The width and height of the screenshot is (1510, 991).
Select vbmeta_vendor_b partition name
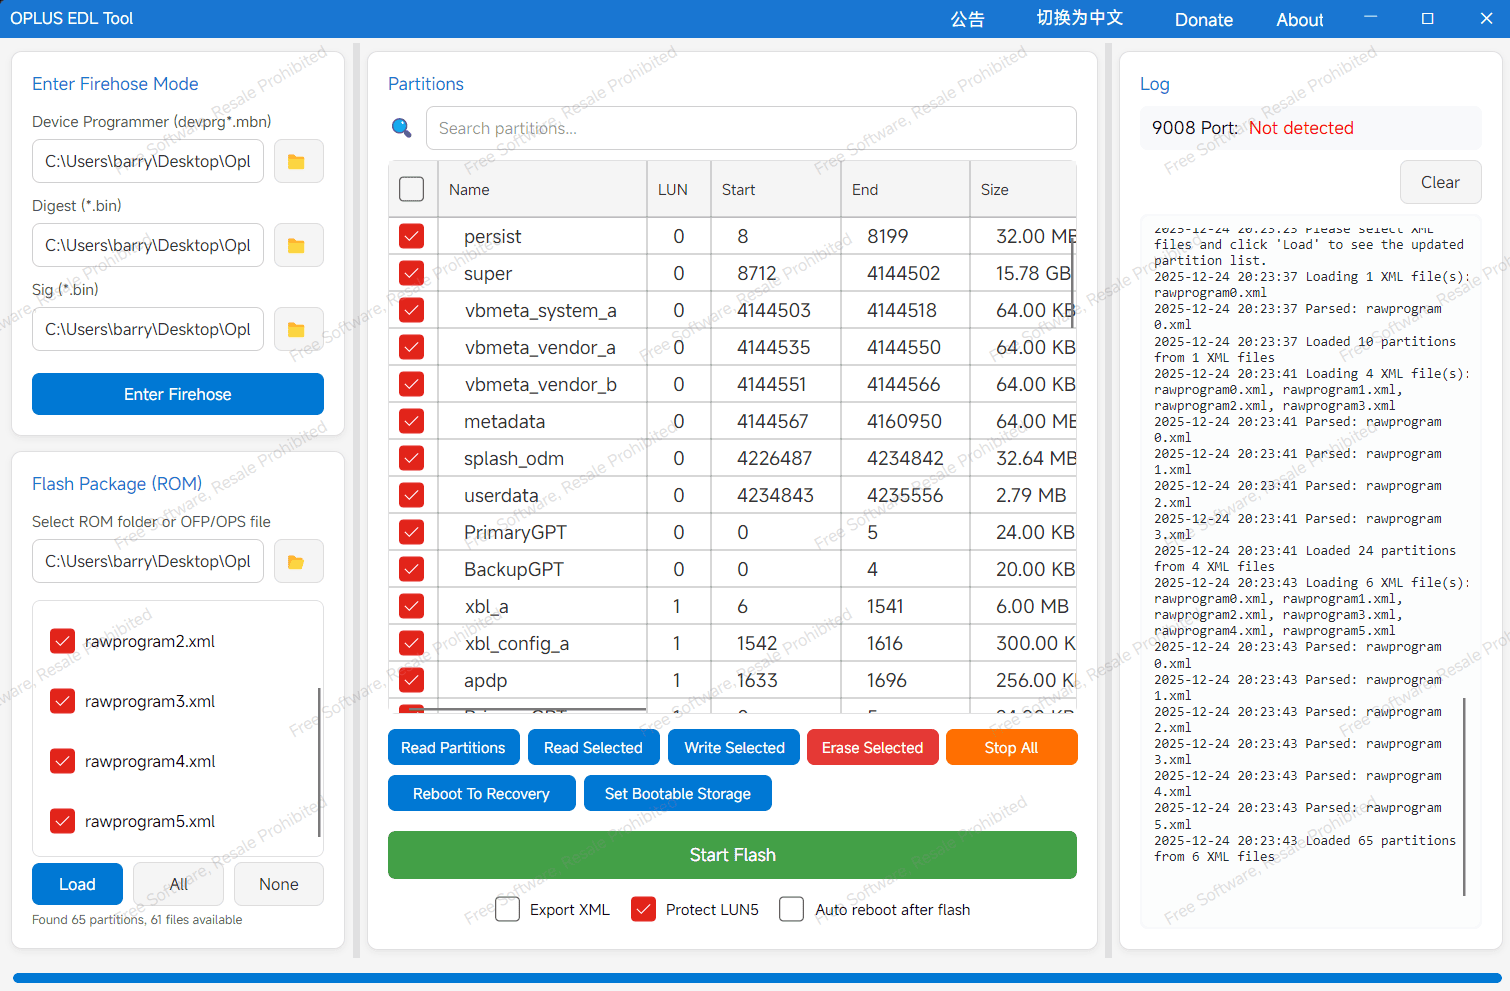[541, 384]
